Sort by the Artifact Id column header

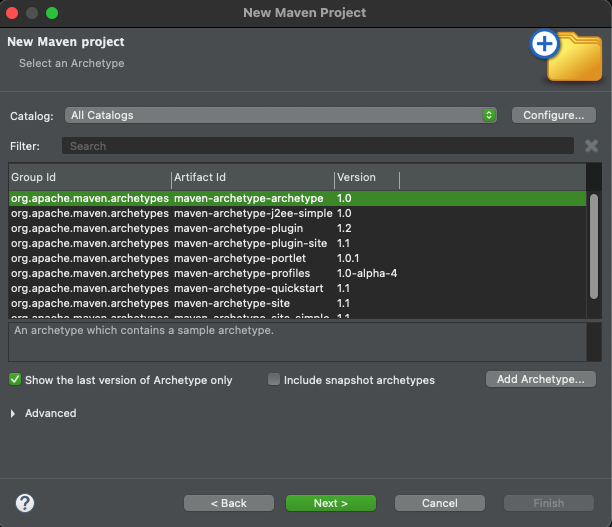pos(253,177)
